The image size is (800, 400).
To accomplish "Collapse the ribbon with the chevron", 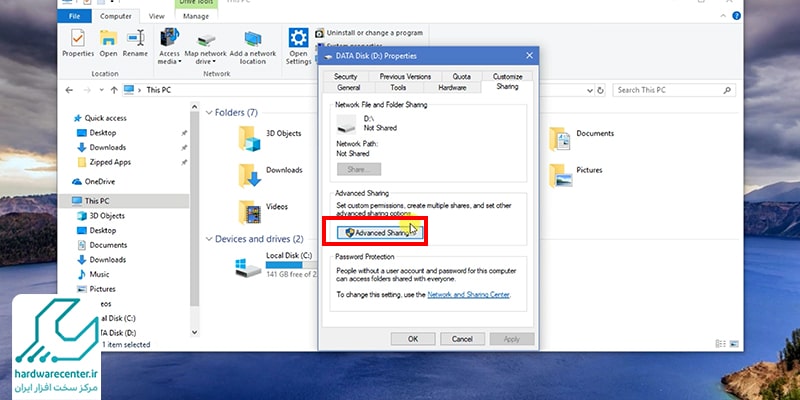I will [723, 16].
